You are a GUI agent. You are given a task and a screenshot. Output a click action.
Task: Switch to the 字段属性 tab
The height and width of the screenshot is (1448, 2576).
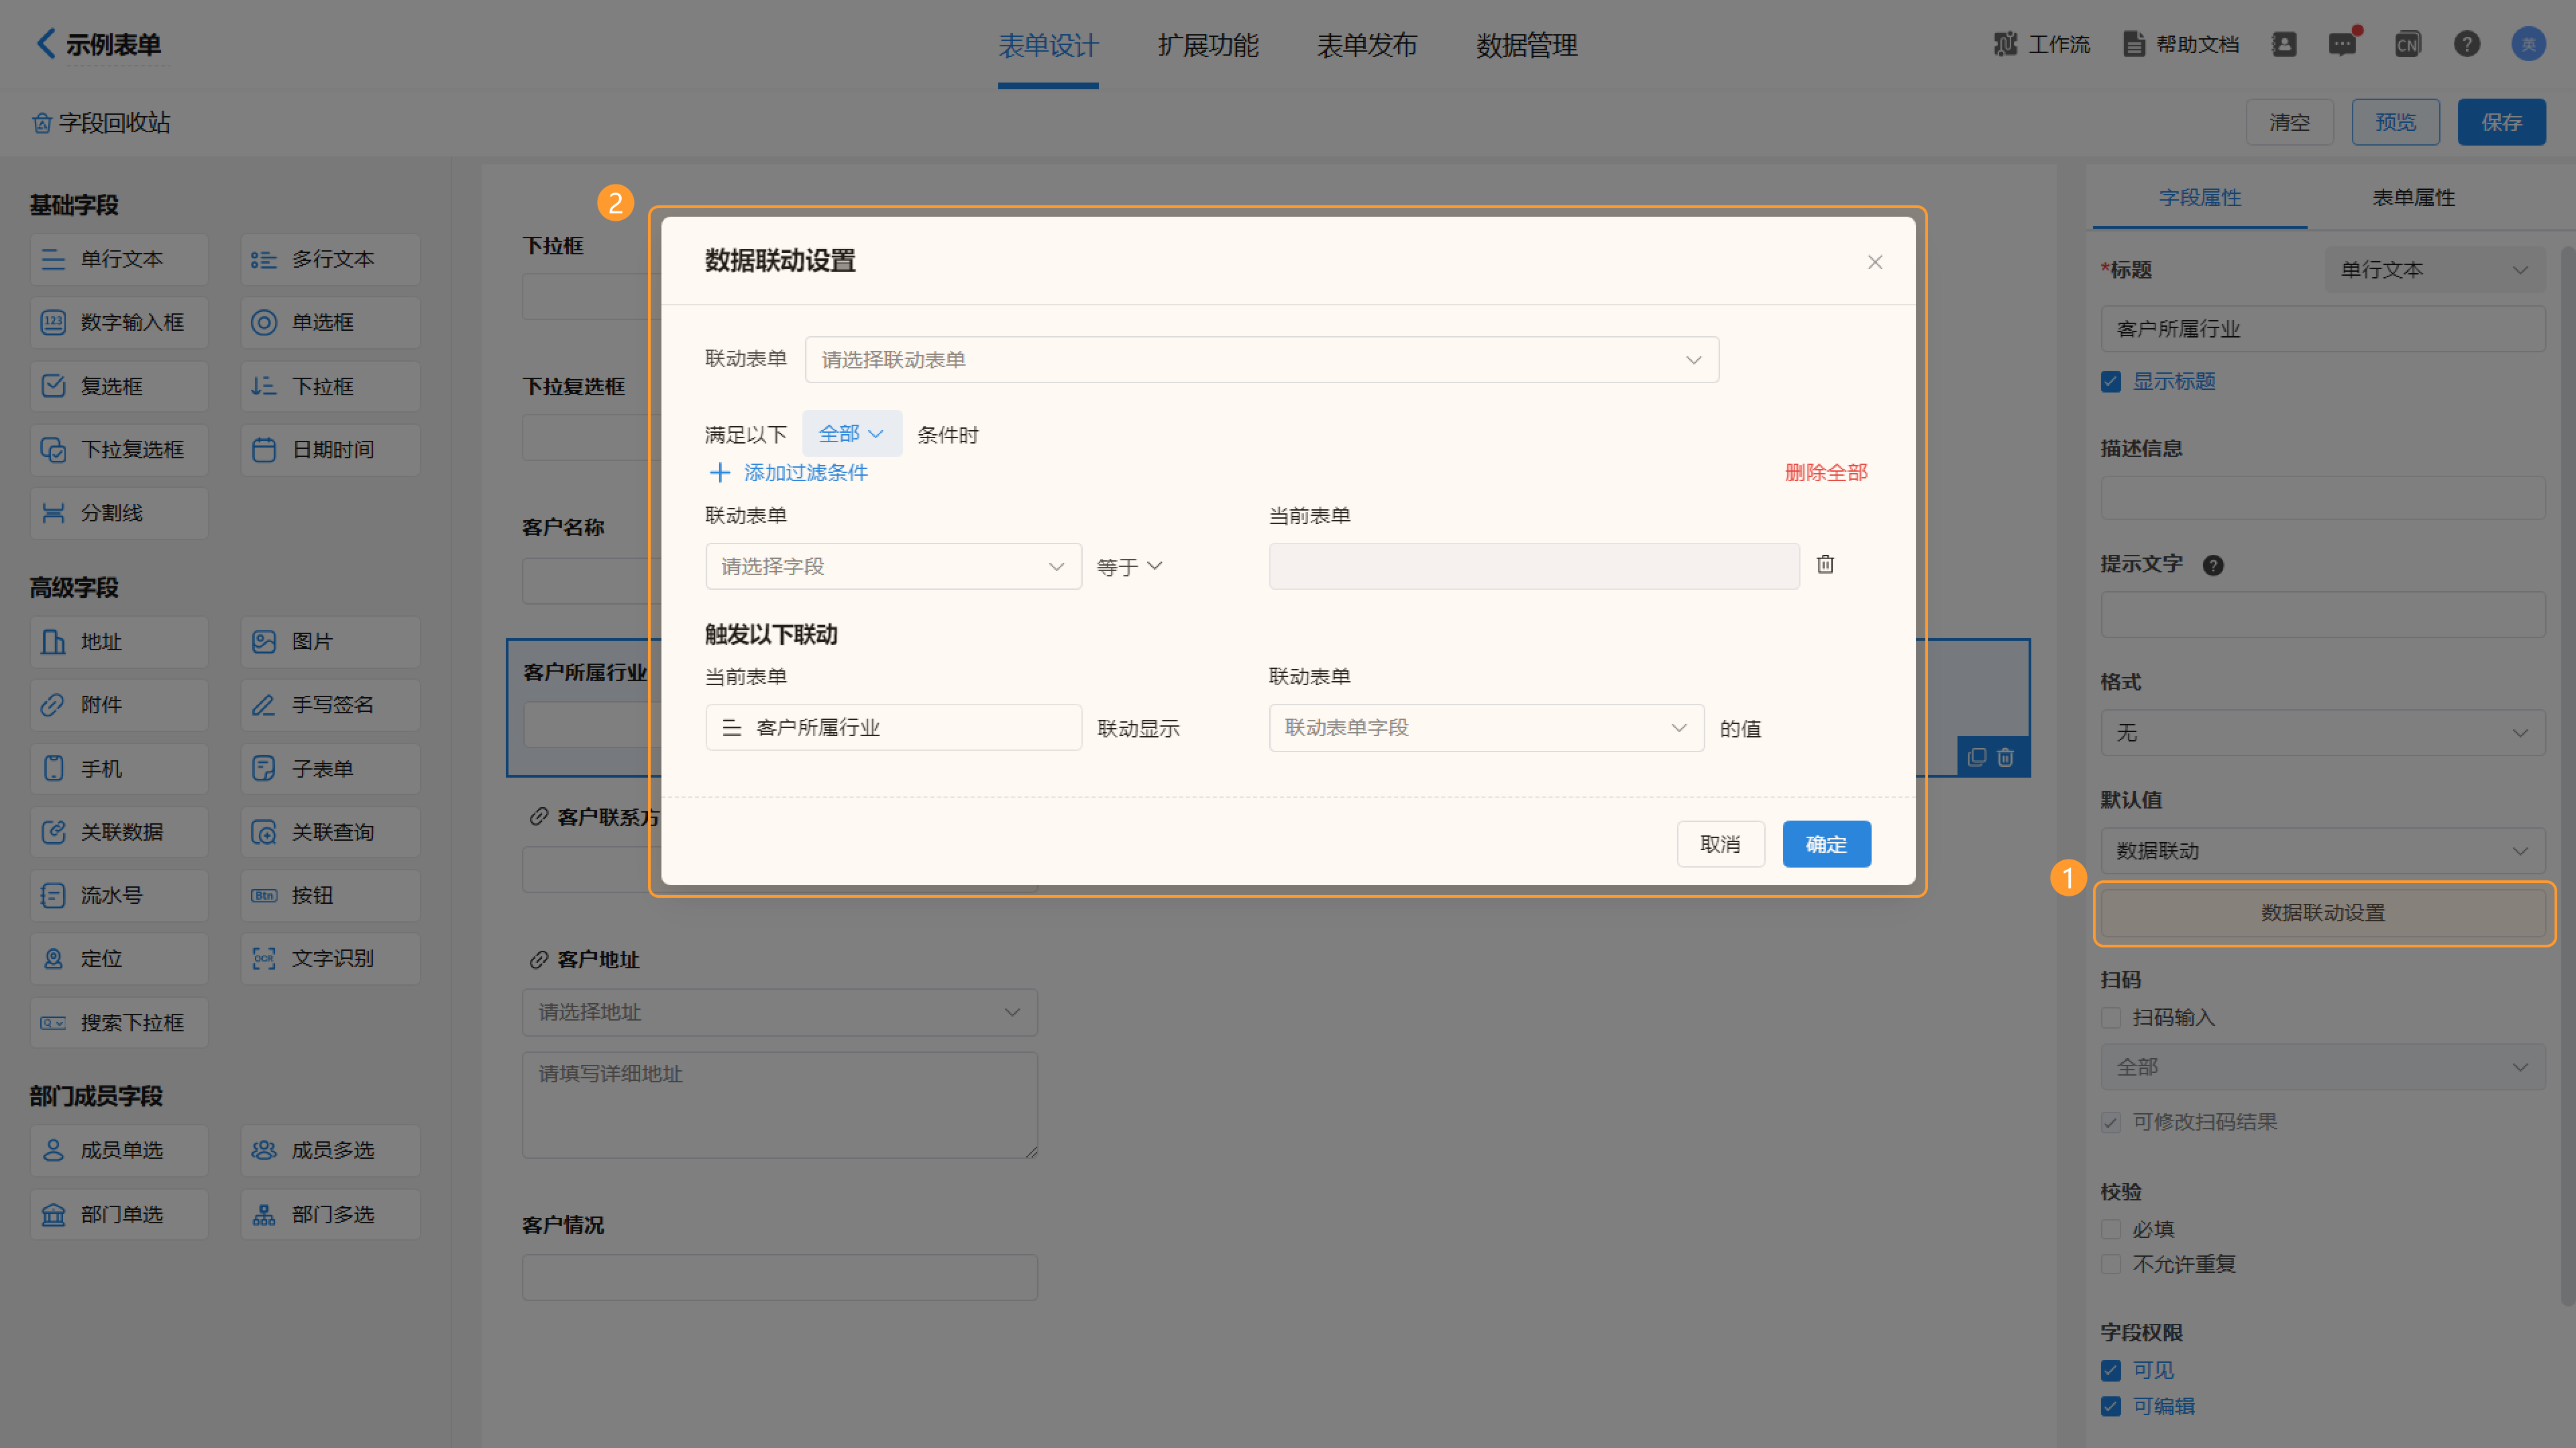[x=2200, y=198]
